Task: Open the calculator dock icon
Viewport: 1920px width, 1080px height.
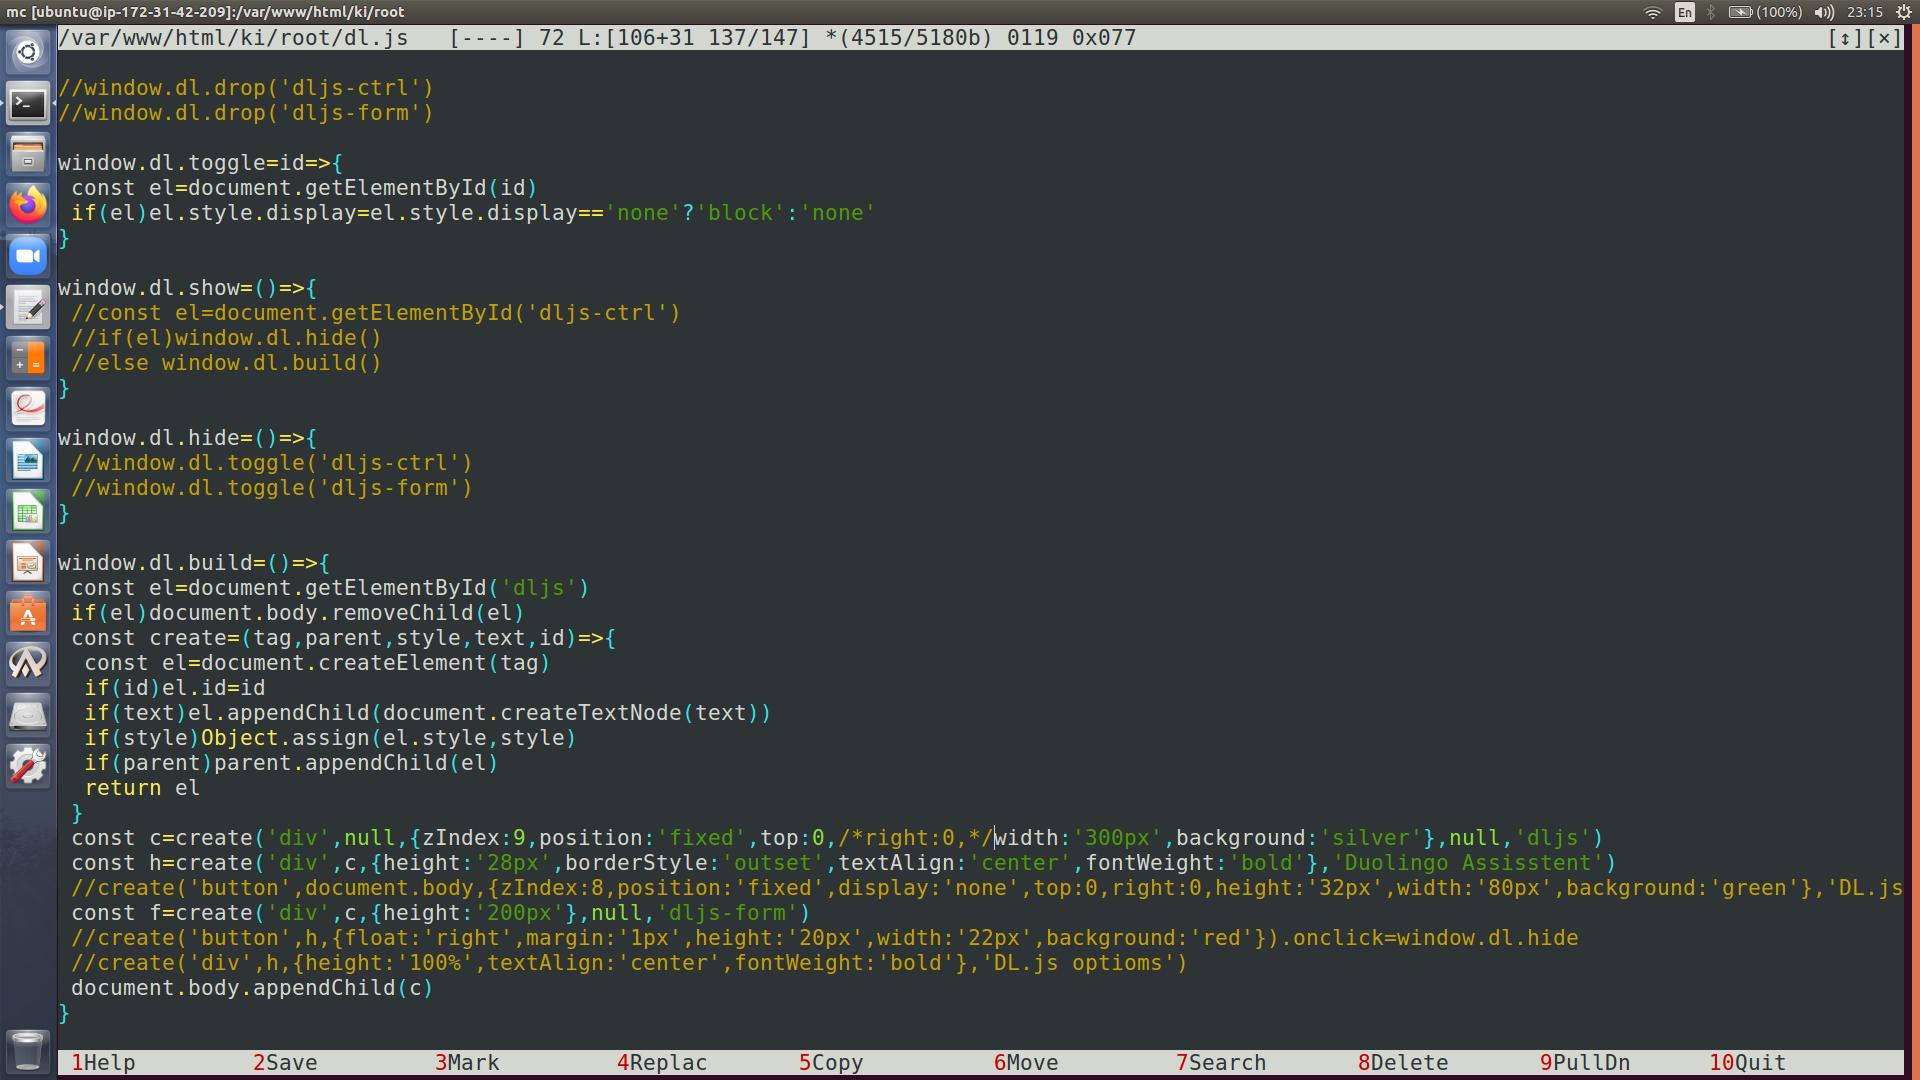Action: (x=28, y=358)
